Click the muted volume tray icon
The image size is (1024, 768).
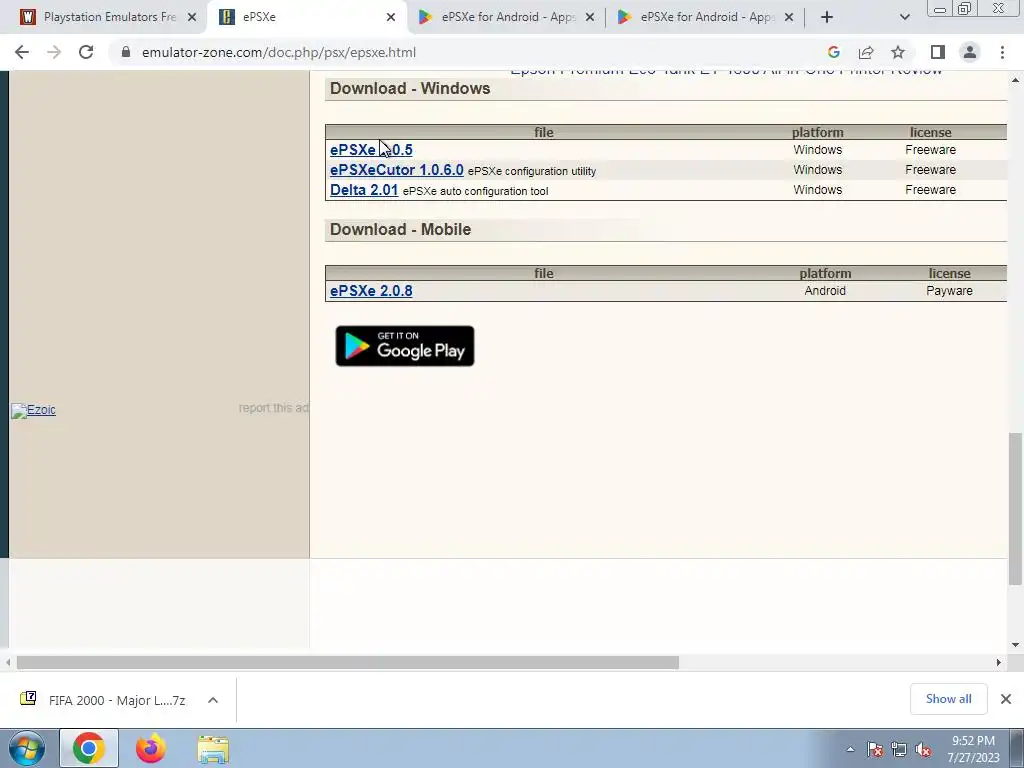point(923,750)
